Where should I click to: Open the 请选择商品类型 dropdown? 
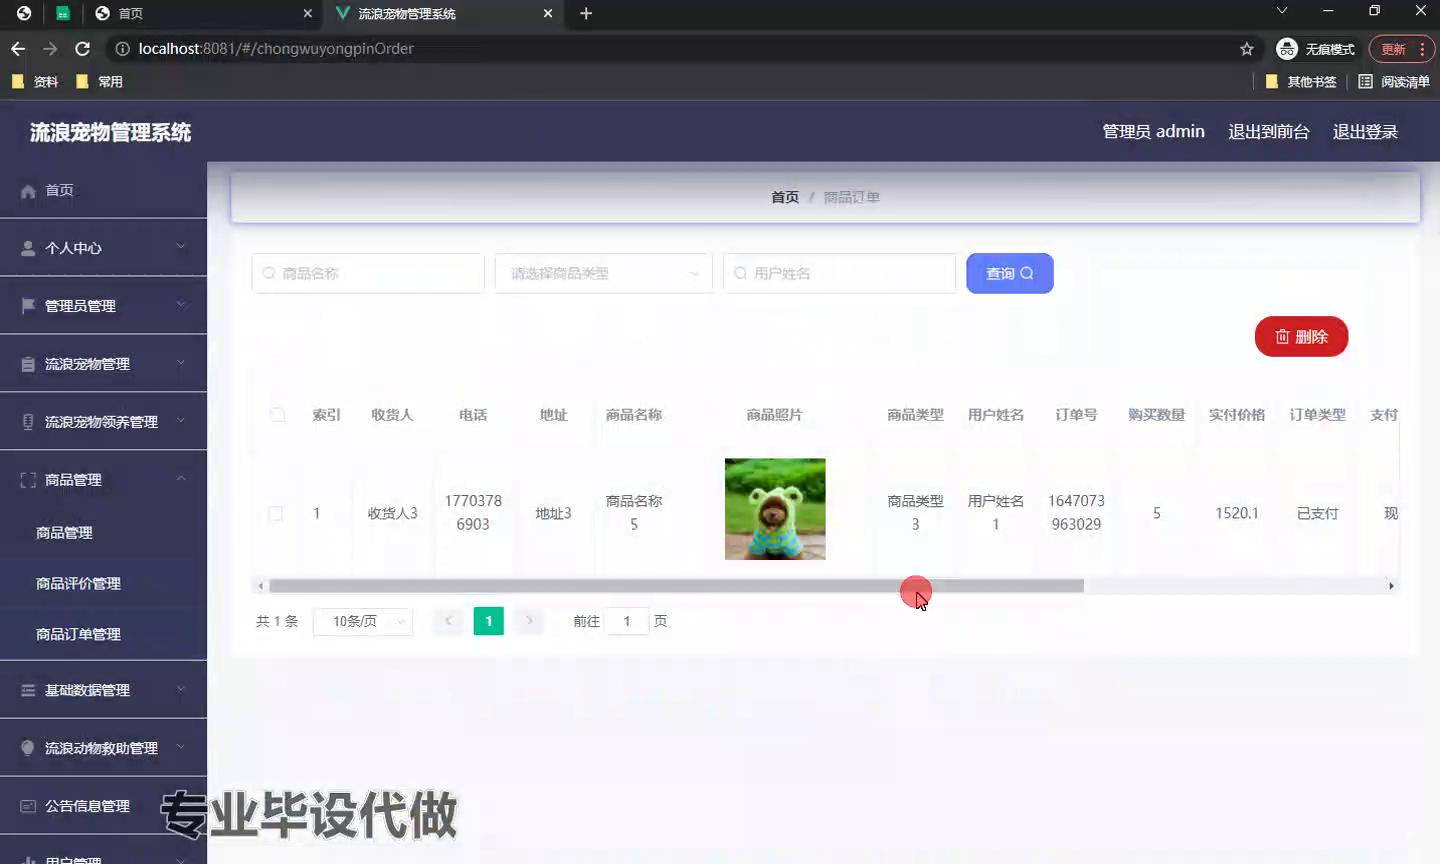(603, 273)
